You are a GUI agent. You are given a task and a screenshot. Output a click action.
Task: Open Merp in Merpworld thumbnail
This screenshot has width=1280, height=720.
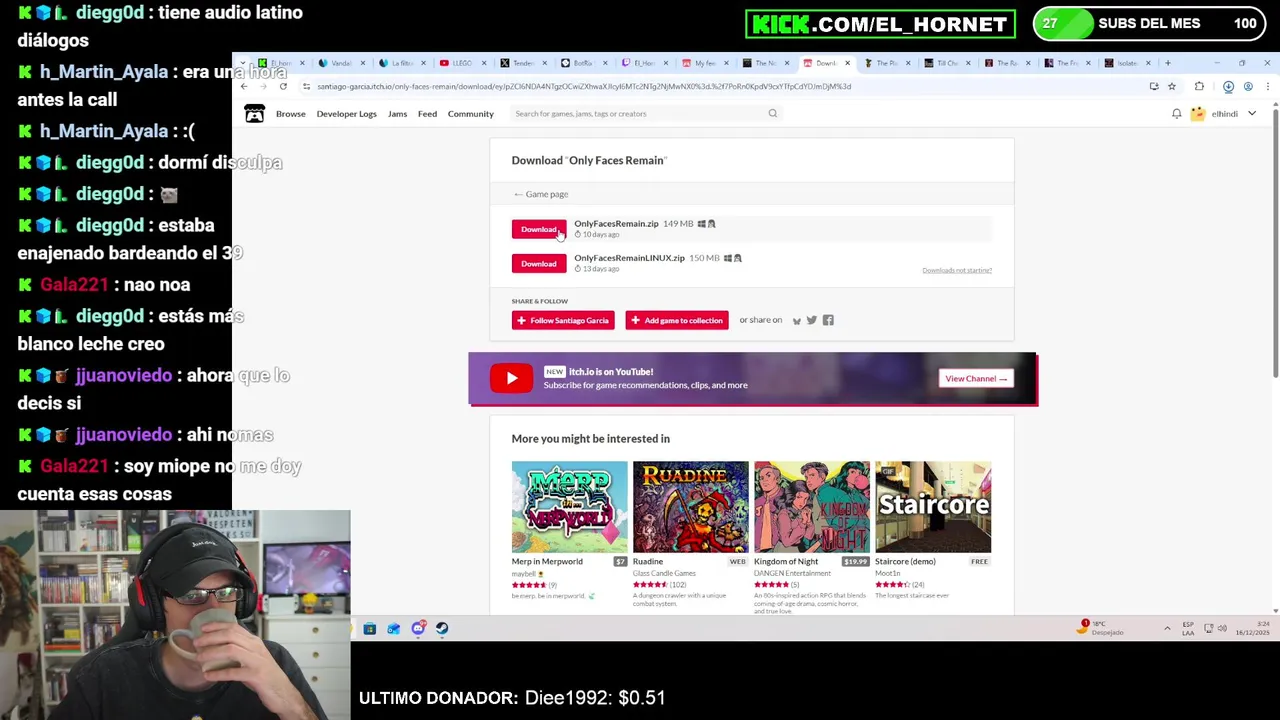570,507
